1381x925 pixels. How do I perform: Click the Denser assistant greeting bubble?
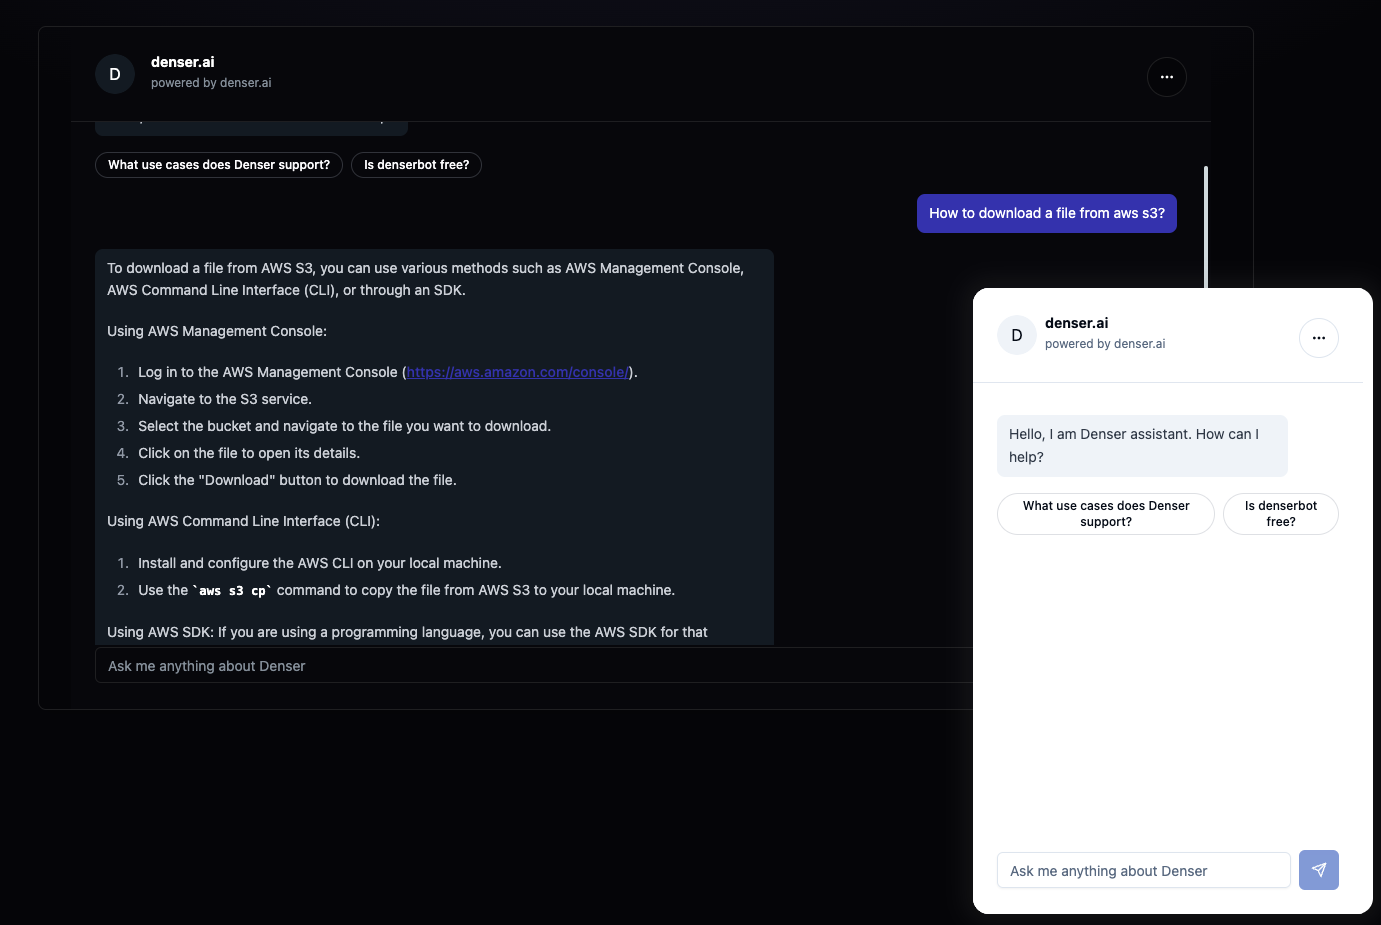(1141, 444)
